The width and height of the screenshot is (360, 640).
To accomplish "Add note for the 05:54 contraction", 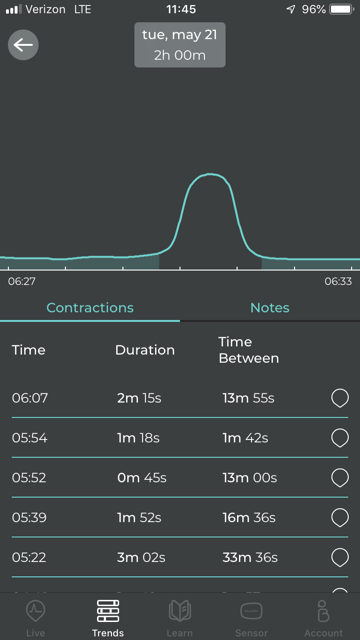I will (340, 438).
